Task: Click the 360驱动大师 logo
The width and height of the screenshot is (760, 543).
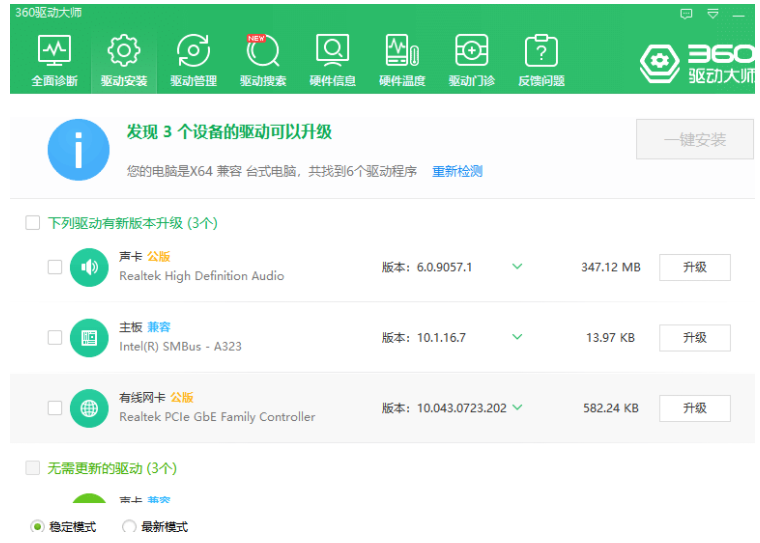Action: [x=697, y=64]
